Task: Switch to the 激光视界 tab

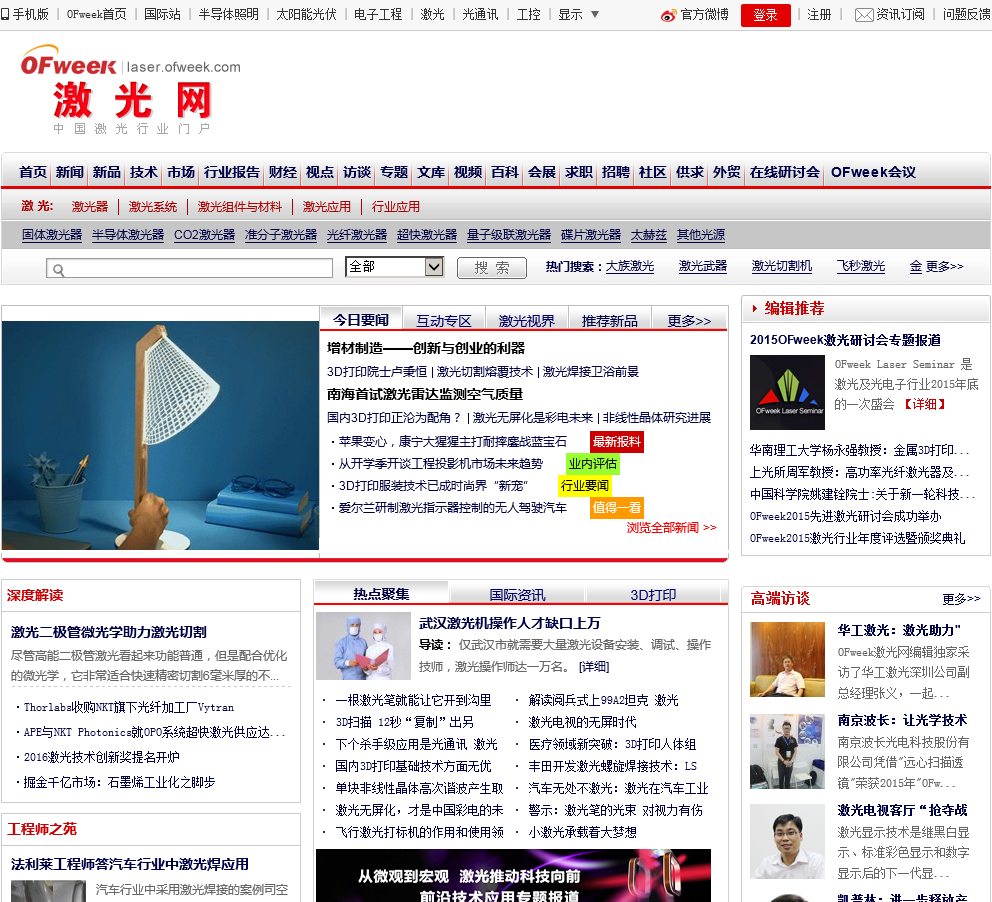Action: pos(526,321)
